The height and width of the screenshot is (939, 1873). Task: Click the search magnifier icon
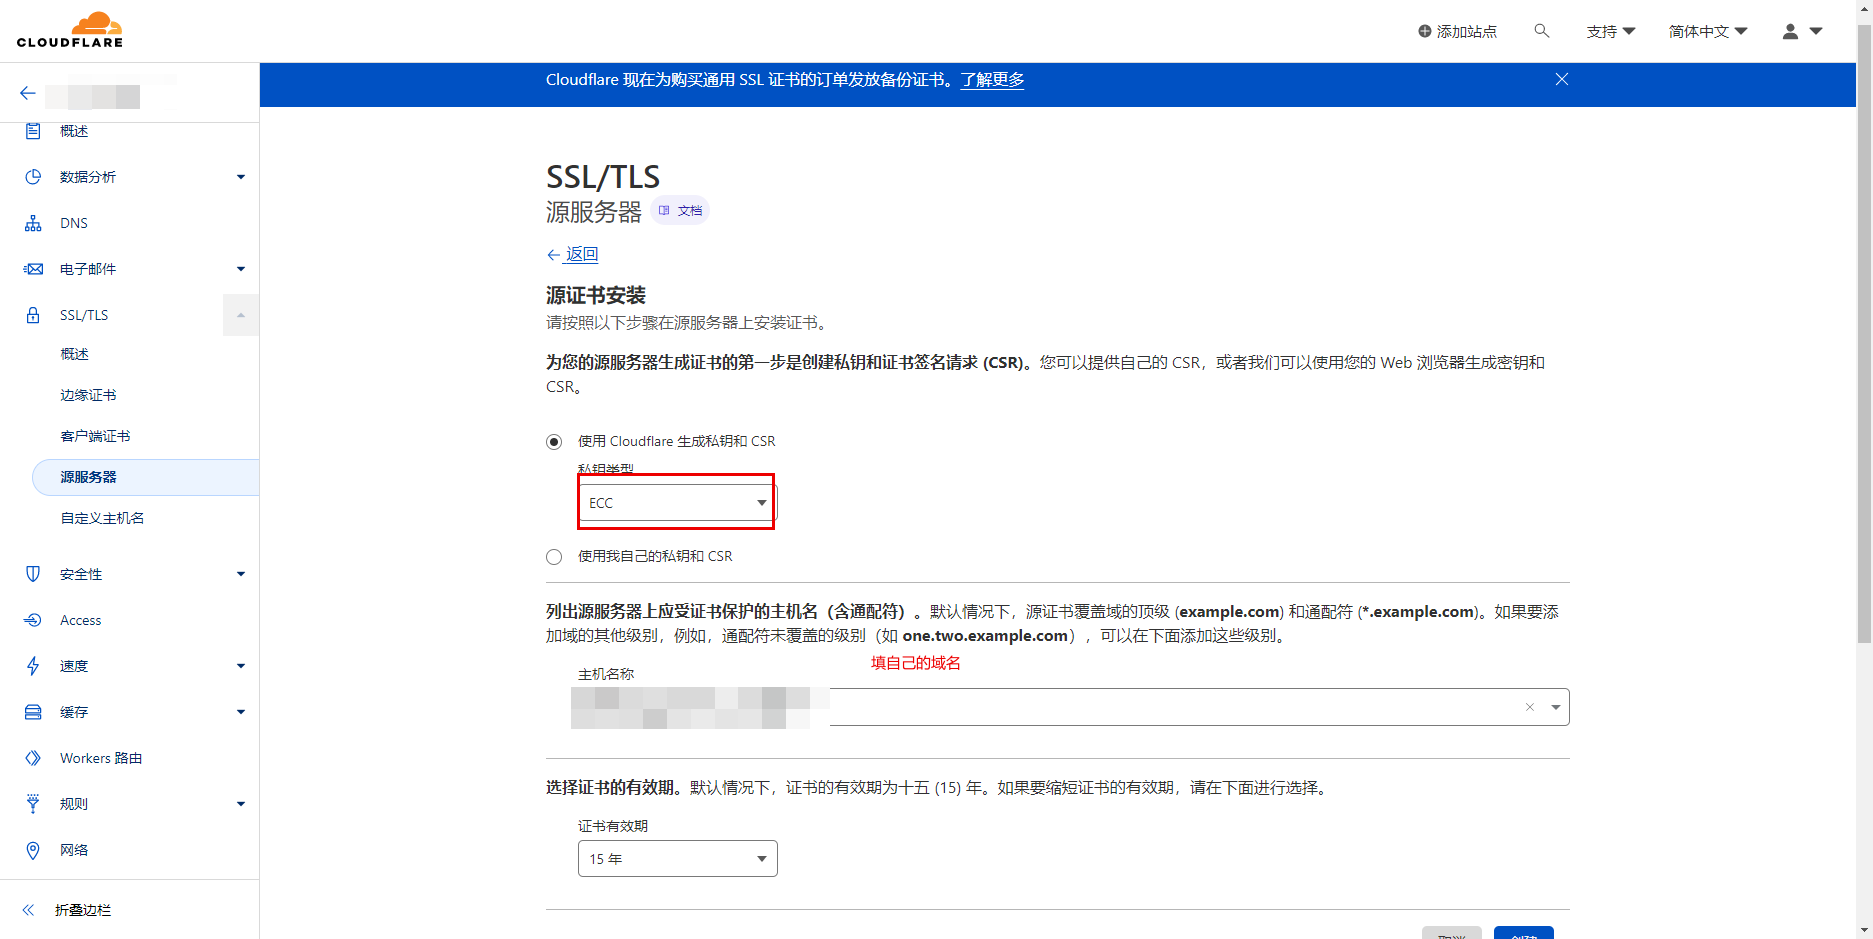click(1542, 31)
